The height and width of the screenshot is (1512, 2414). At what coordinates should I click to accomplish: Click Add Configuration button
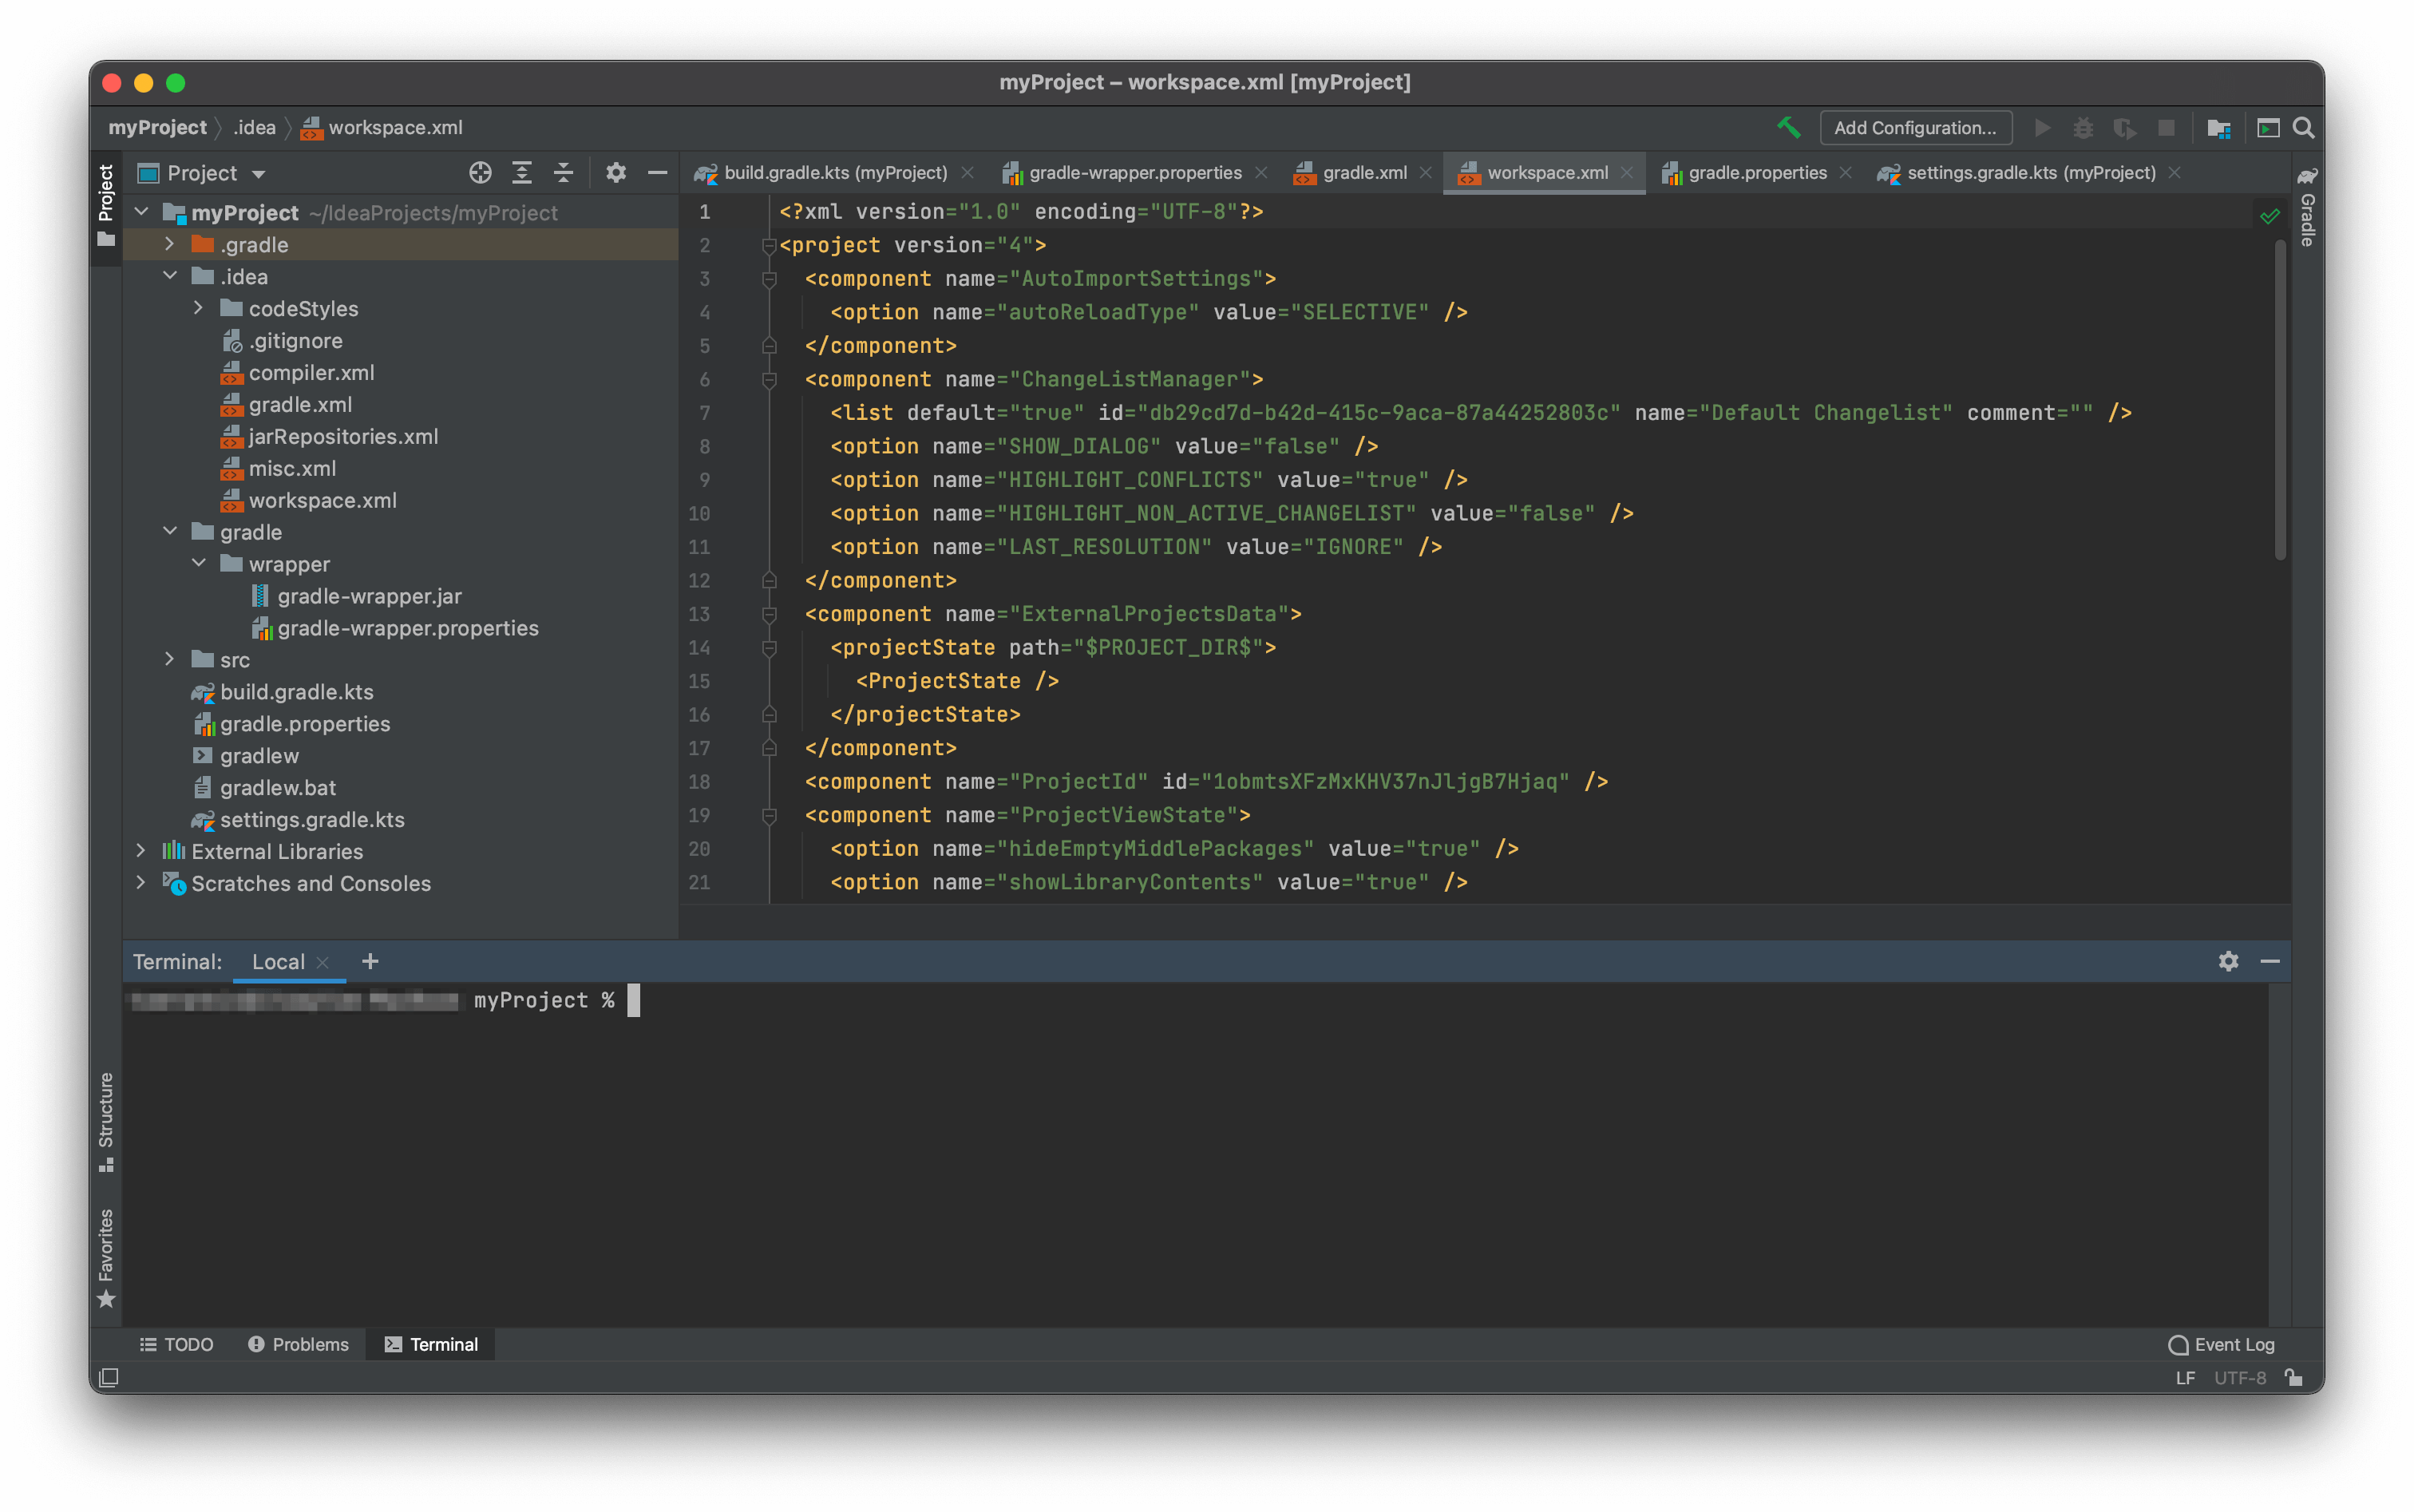[x=1915, y=128]
